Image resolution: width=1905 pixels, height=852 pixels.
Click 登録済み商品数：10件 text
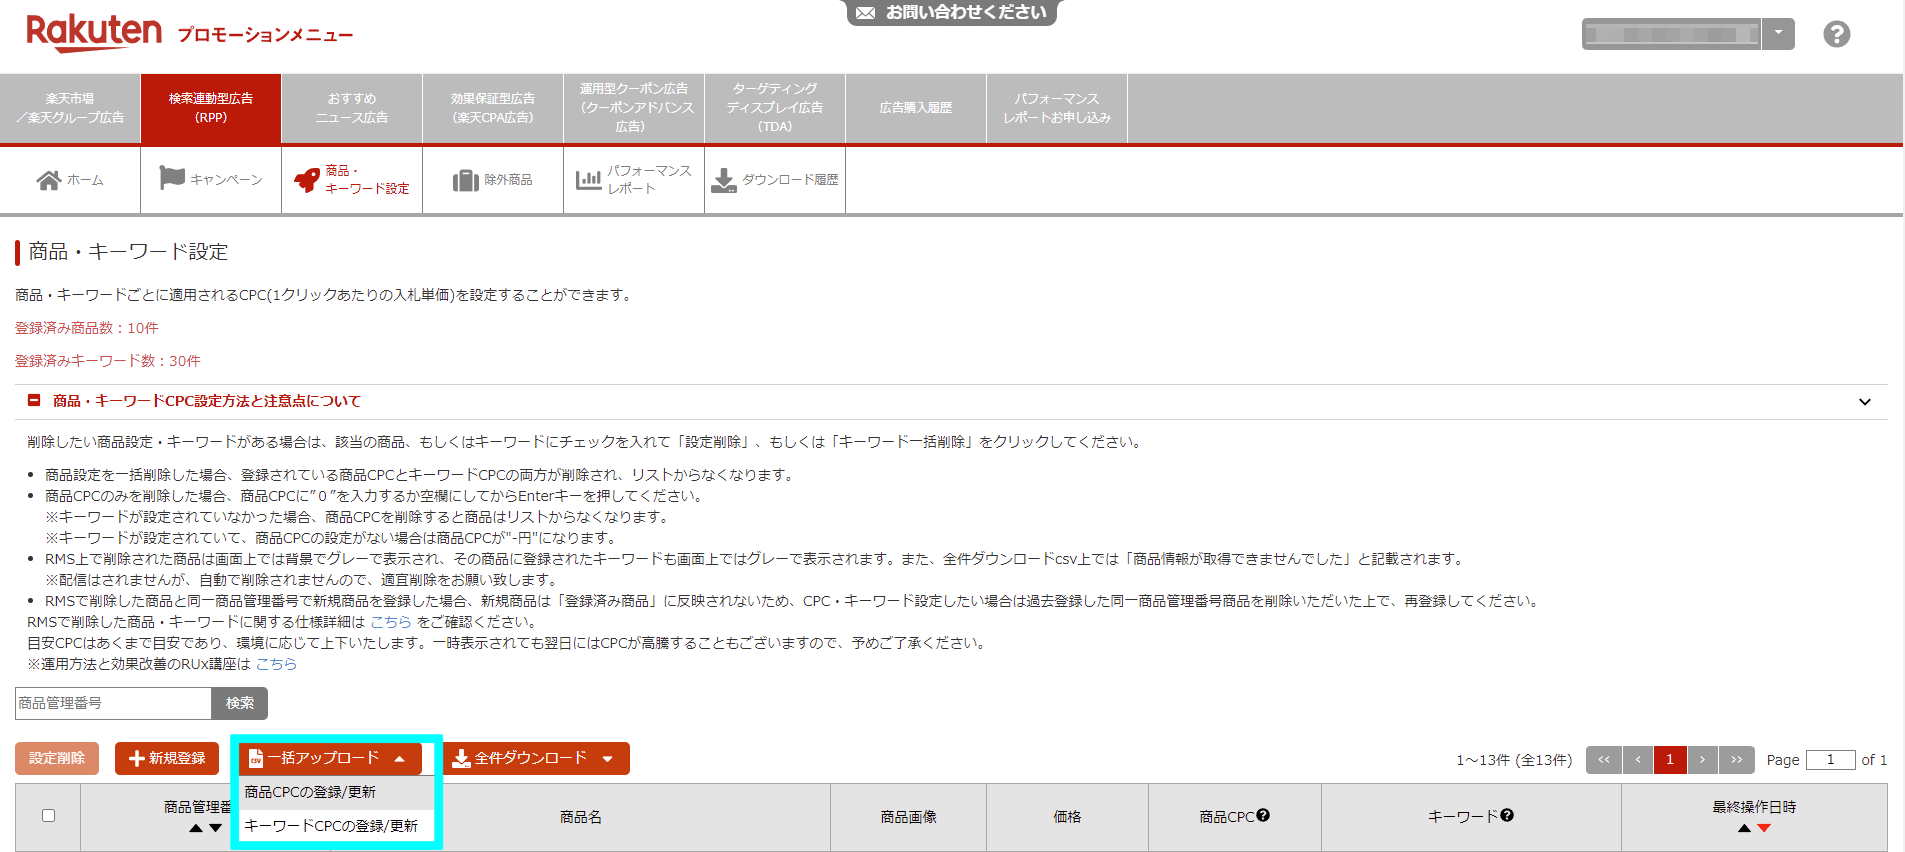click(x=87, y=328)
